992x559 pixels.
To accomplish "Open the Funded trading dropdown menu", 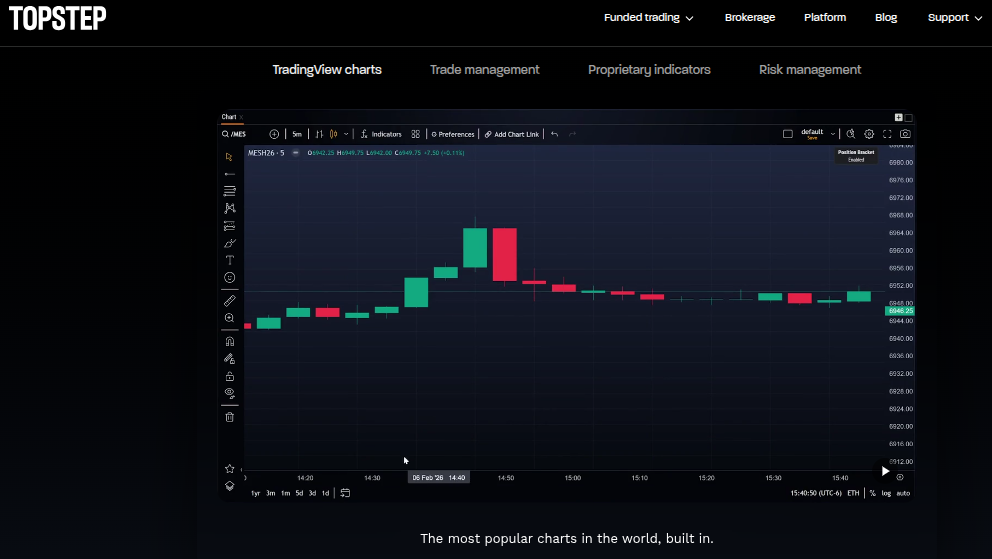I will 648,18.
